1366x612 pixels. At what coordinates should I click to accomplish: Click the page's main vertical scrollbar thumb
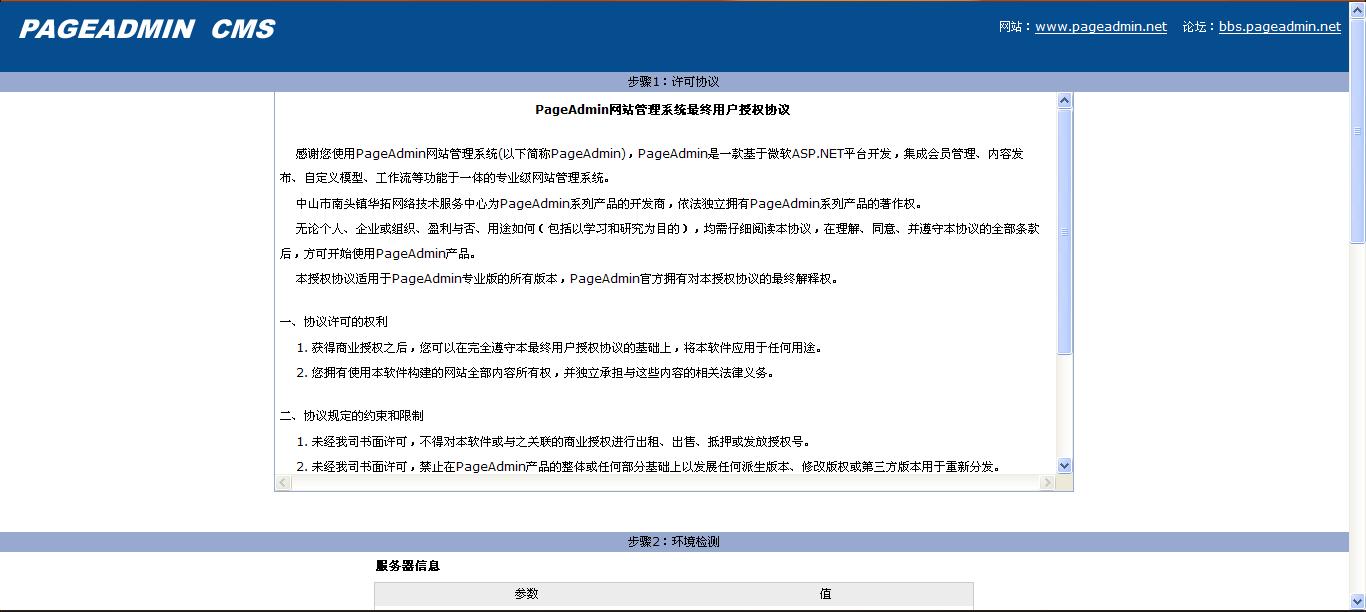[1357, 130]
